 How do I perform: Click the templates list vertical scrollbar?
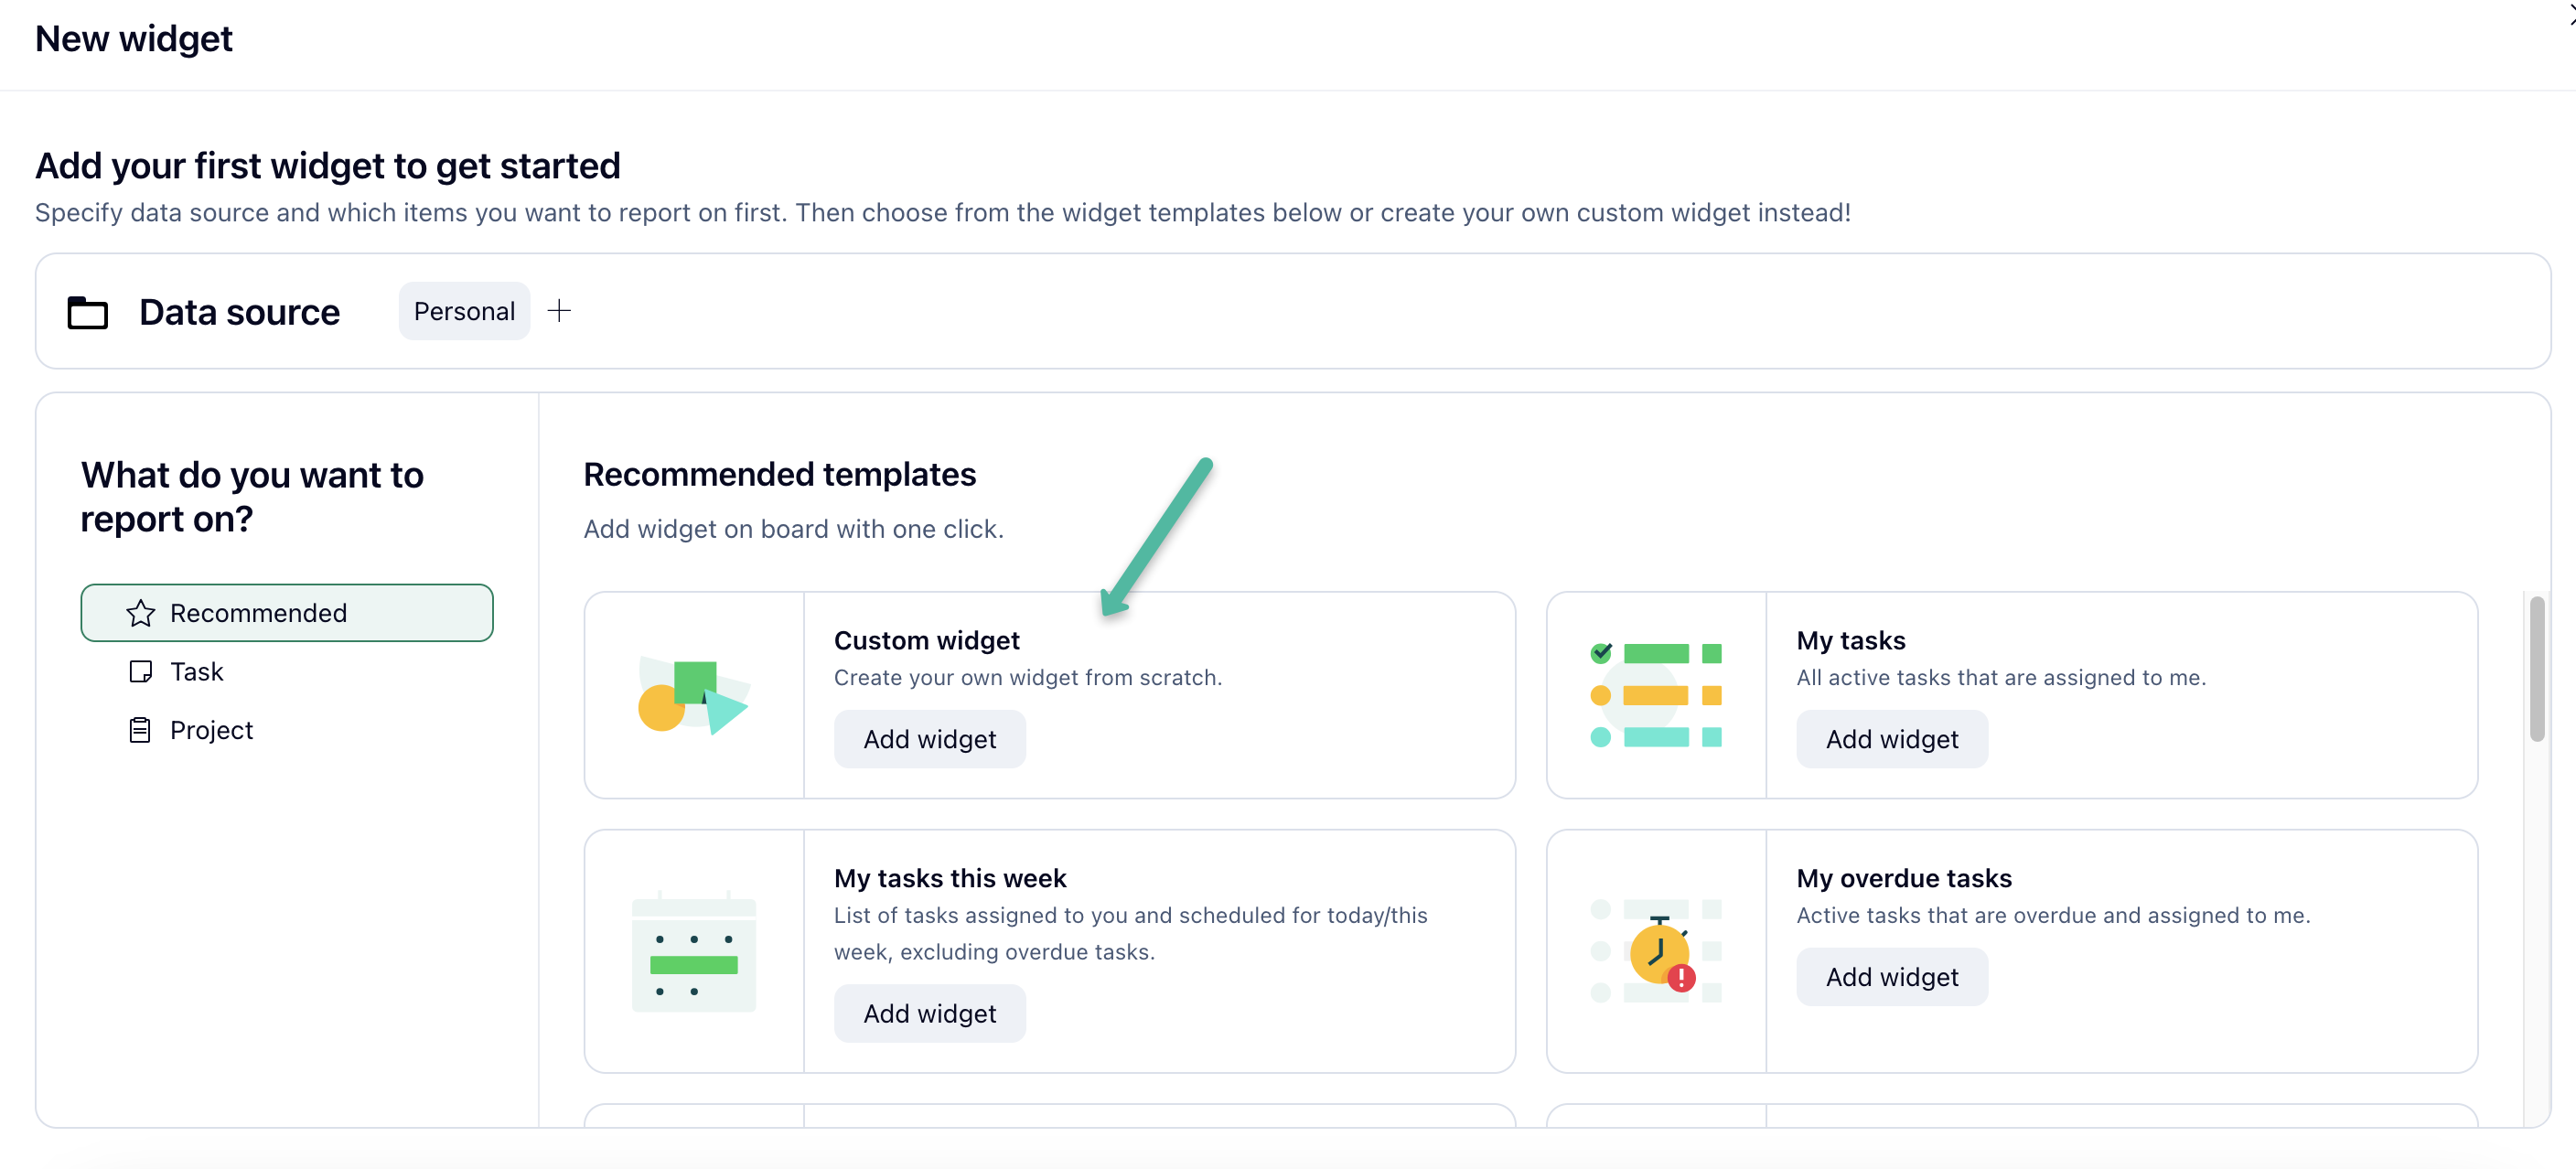(2536, 670)
